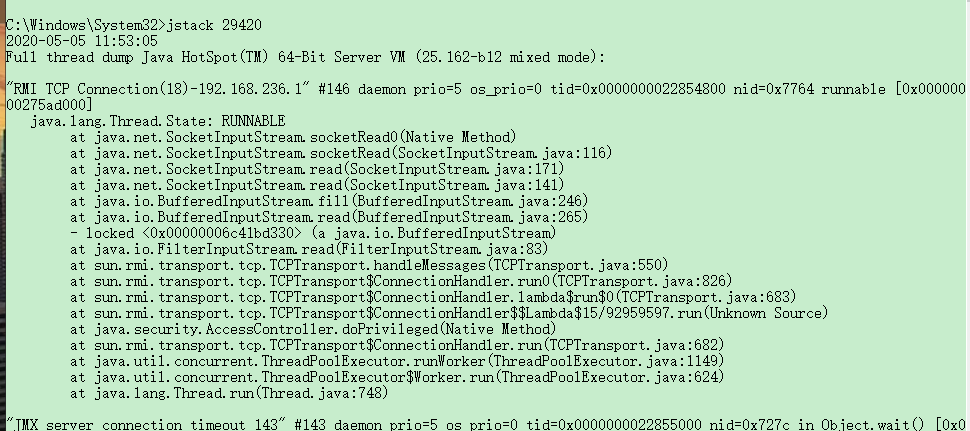Click the jstack 29420 command line
This screenshot has height=431, width=970.
point(134,25)
